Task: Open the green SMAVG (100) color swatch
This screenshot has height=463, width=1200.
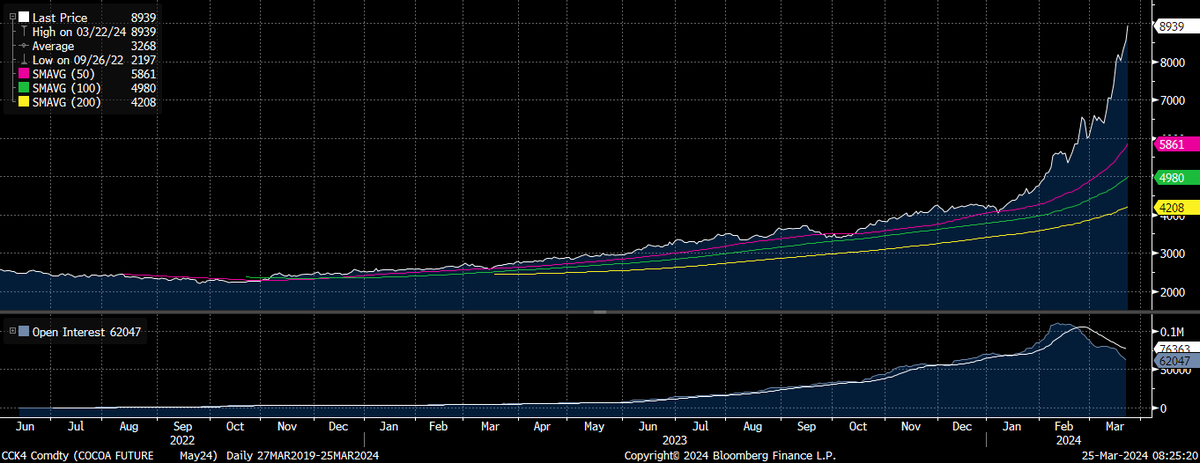Action: point(24,88)
